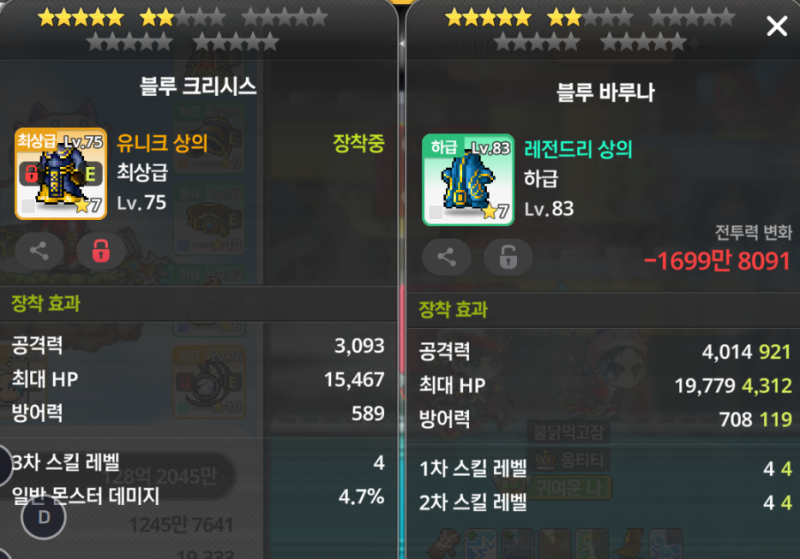Open the 유니크 상의 Lv.75 item thumbnail
Viewport: 800px width, 559px height.
point(61,173)
